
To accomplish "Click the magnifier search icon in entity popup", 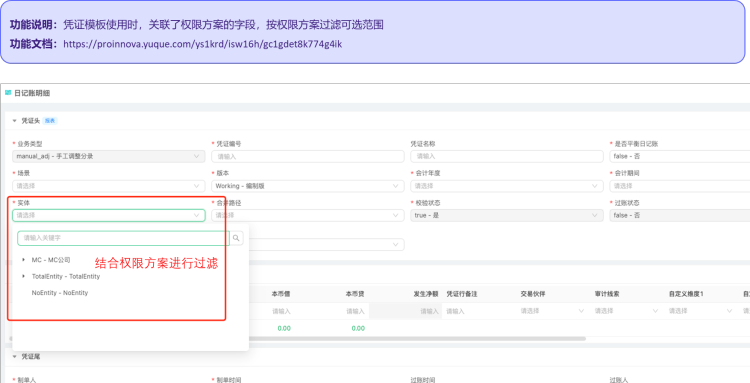I will 236,238.
